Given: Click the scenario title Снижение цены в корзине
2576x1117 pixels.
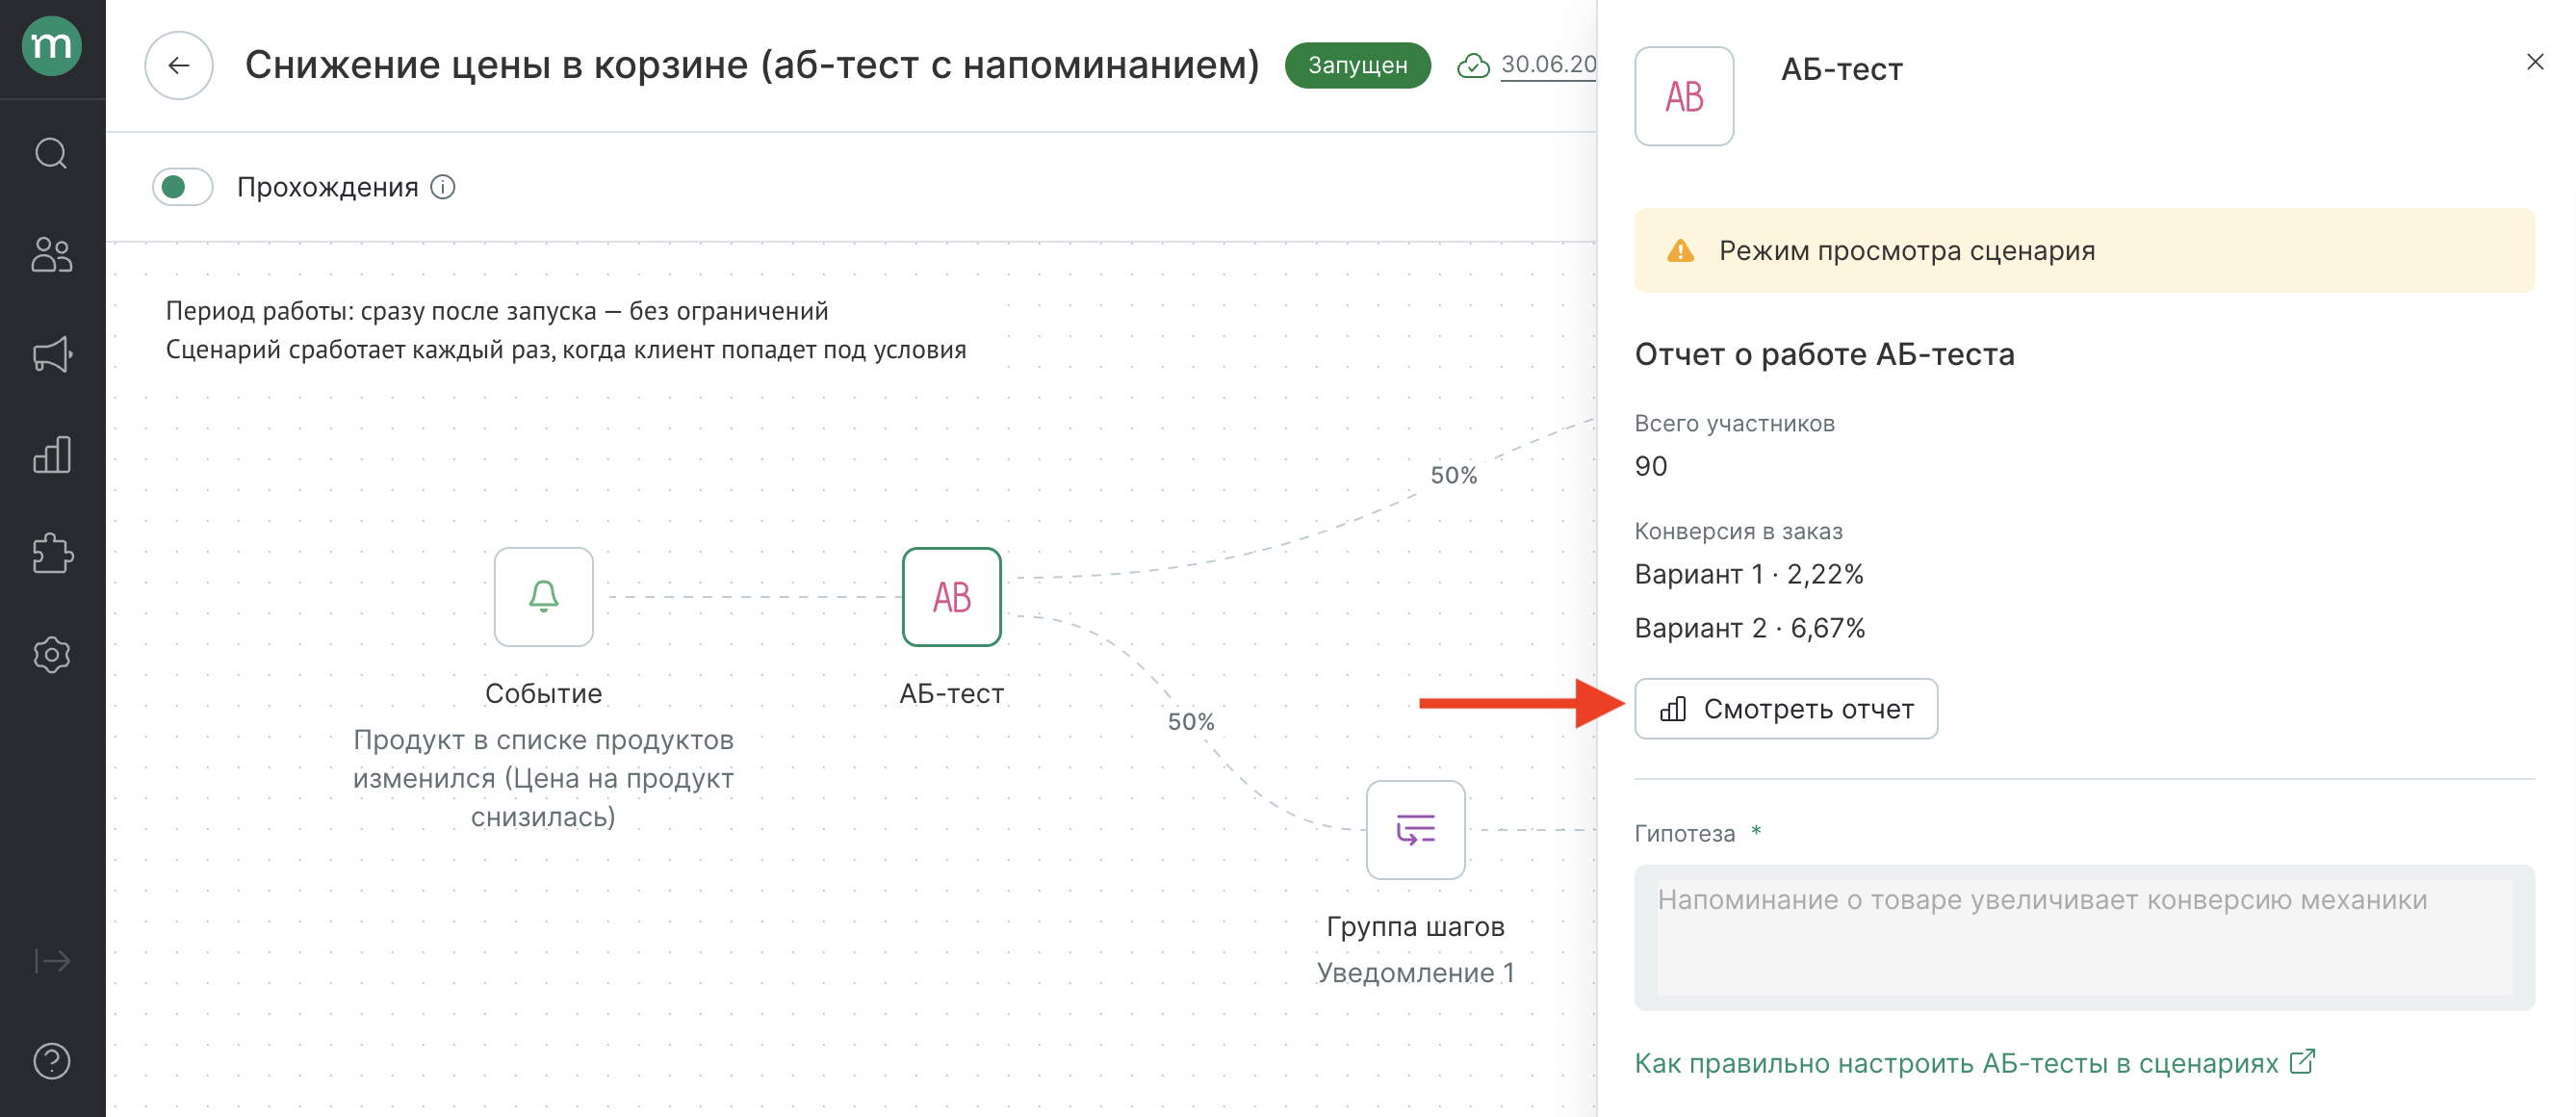Looking at the screenshot, I should [x=752, y=65].
